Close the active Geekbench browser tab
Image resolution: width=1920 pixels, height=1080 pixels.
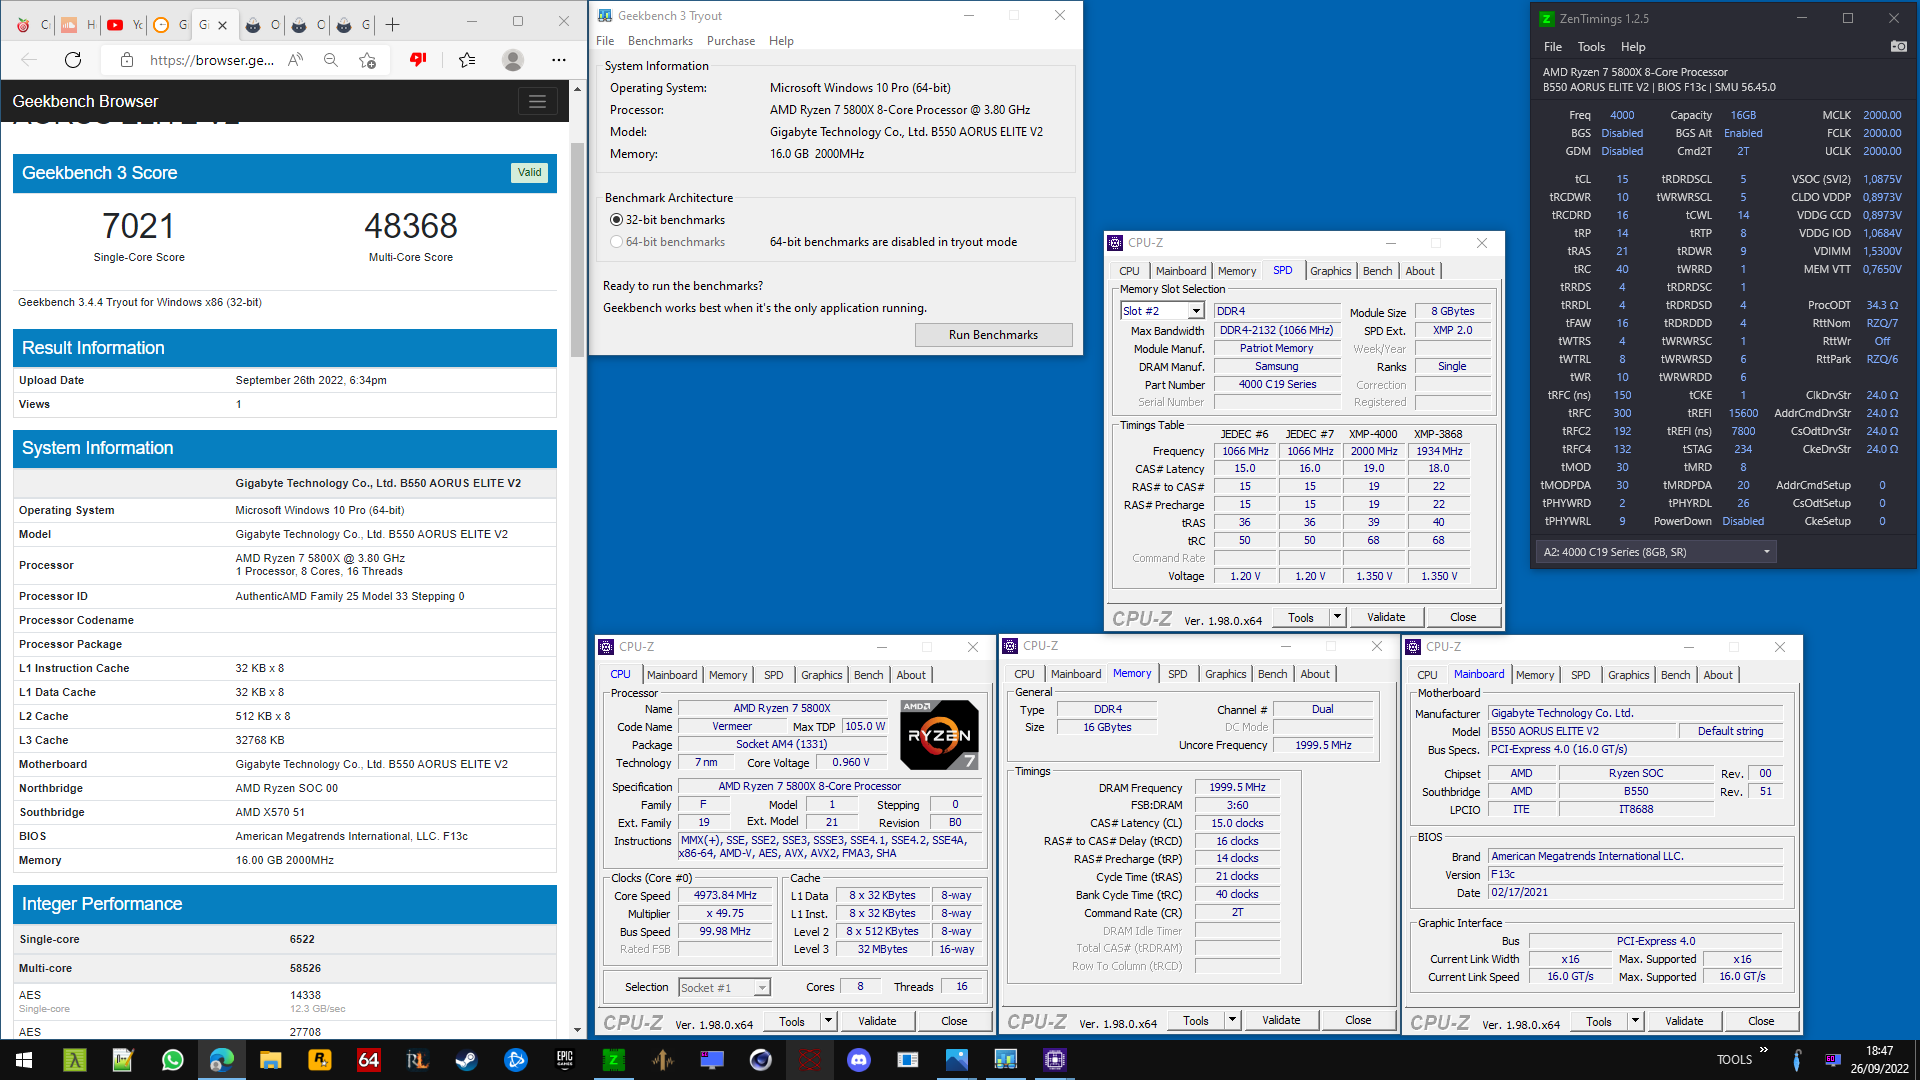coord(222,25)
